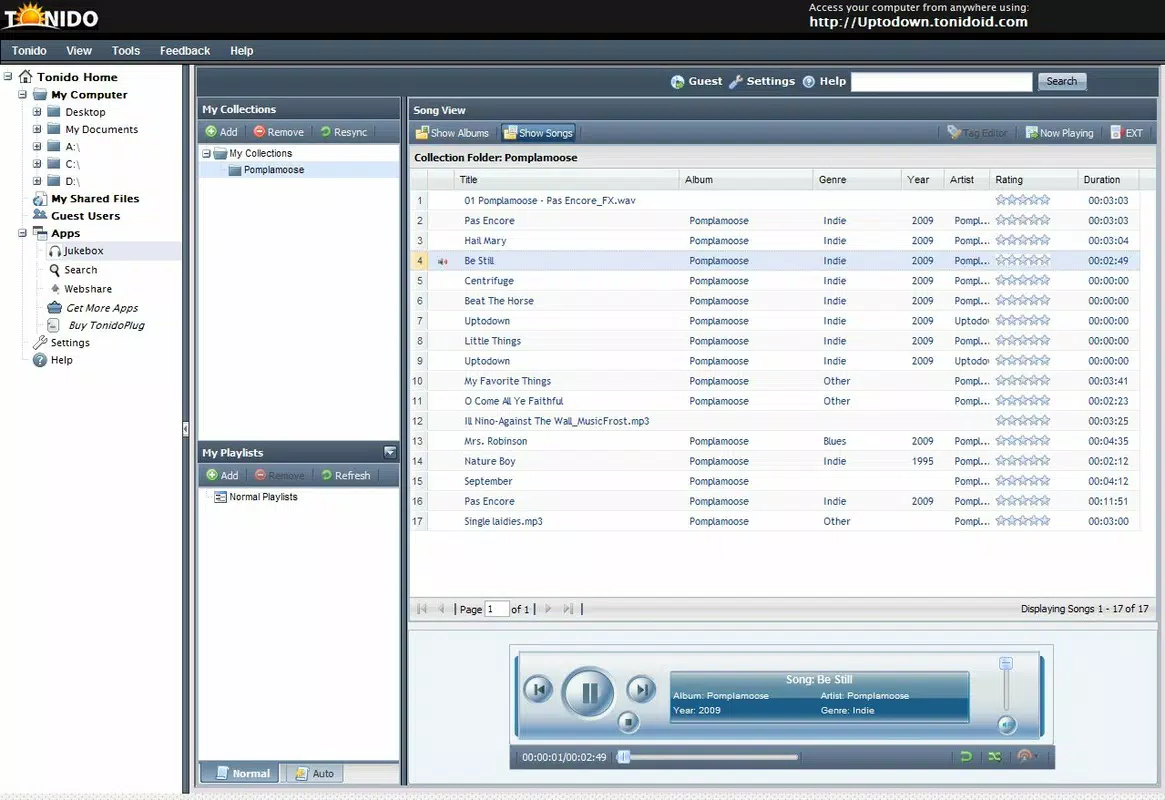This screenshot has width=1165, height=800.
Task: Open My Shared Files
Action: click(86, 198)
